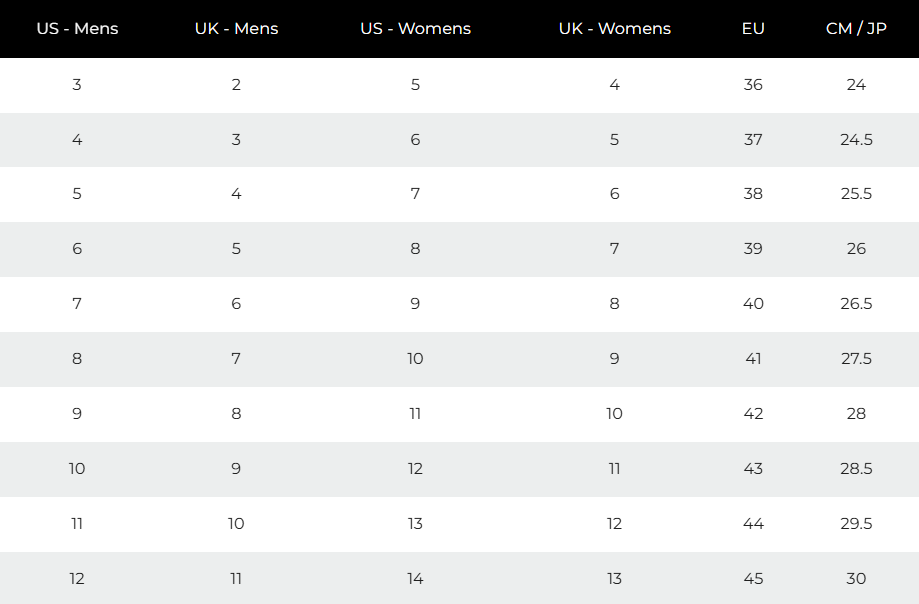The image size is (919, 604).
Task: Select the US - Womens column header
Action: click(x=415, y=28)
